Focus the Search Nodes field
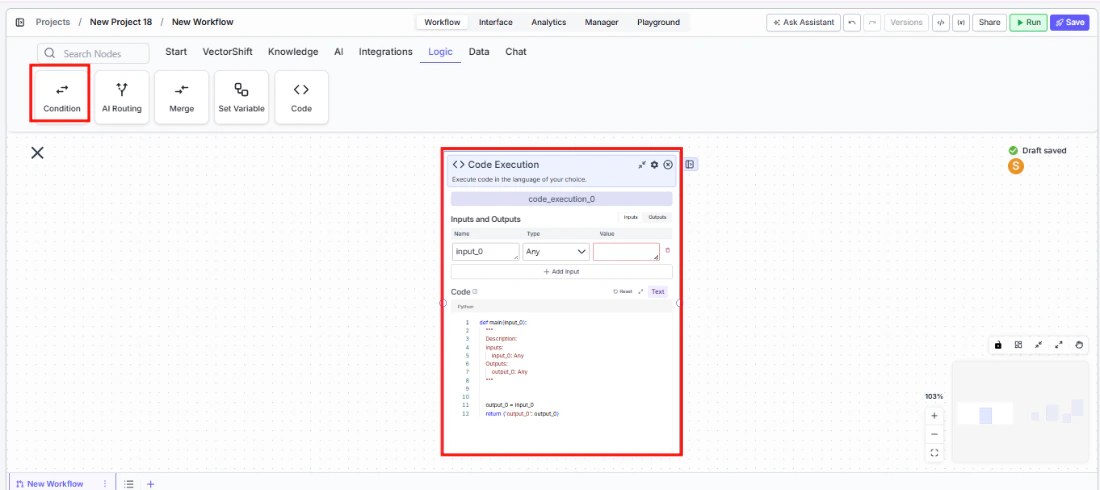 93,53
